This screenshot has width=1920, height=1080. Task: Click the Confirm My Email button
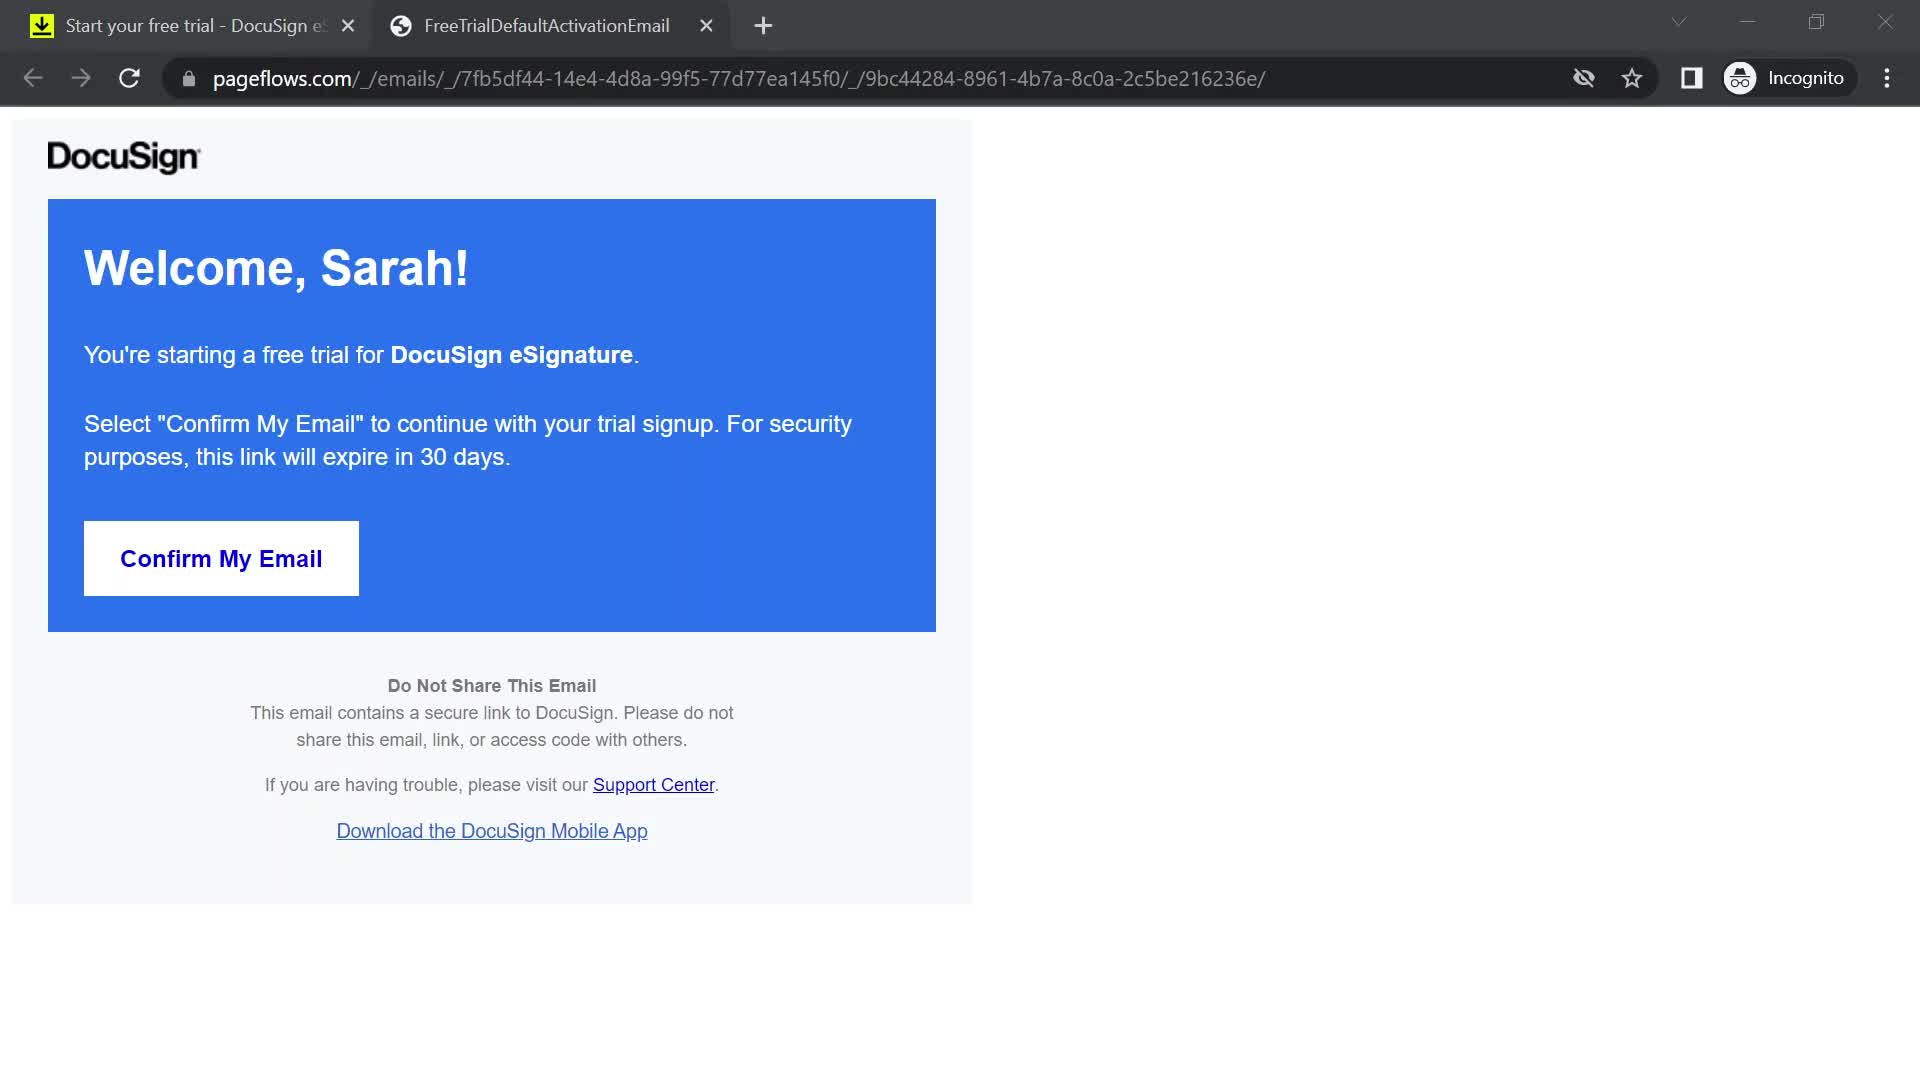click(220, 556)
